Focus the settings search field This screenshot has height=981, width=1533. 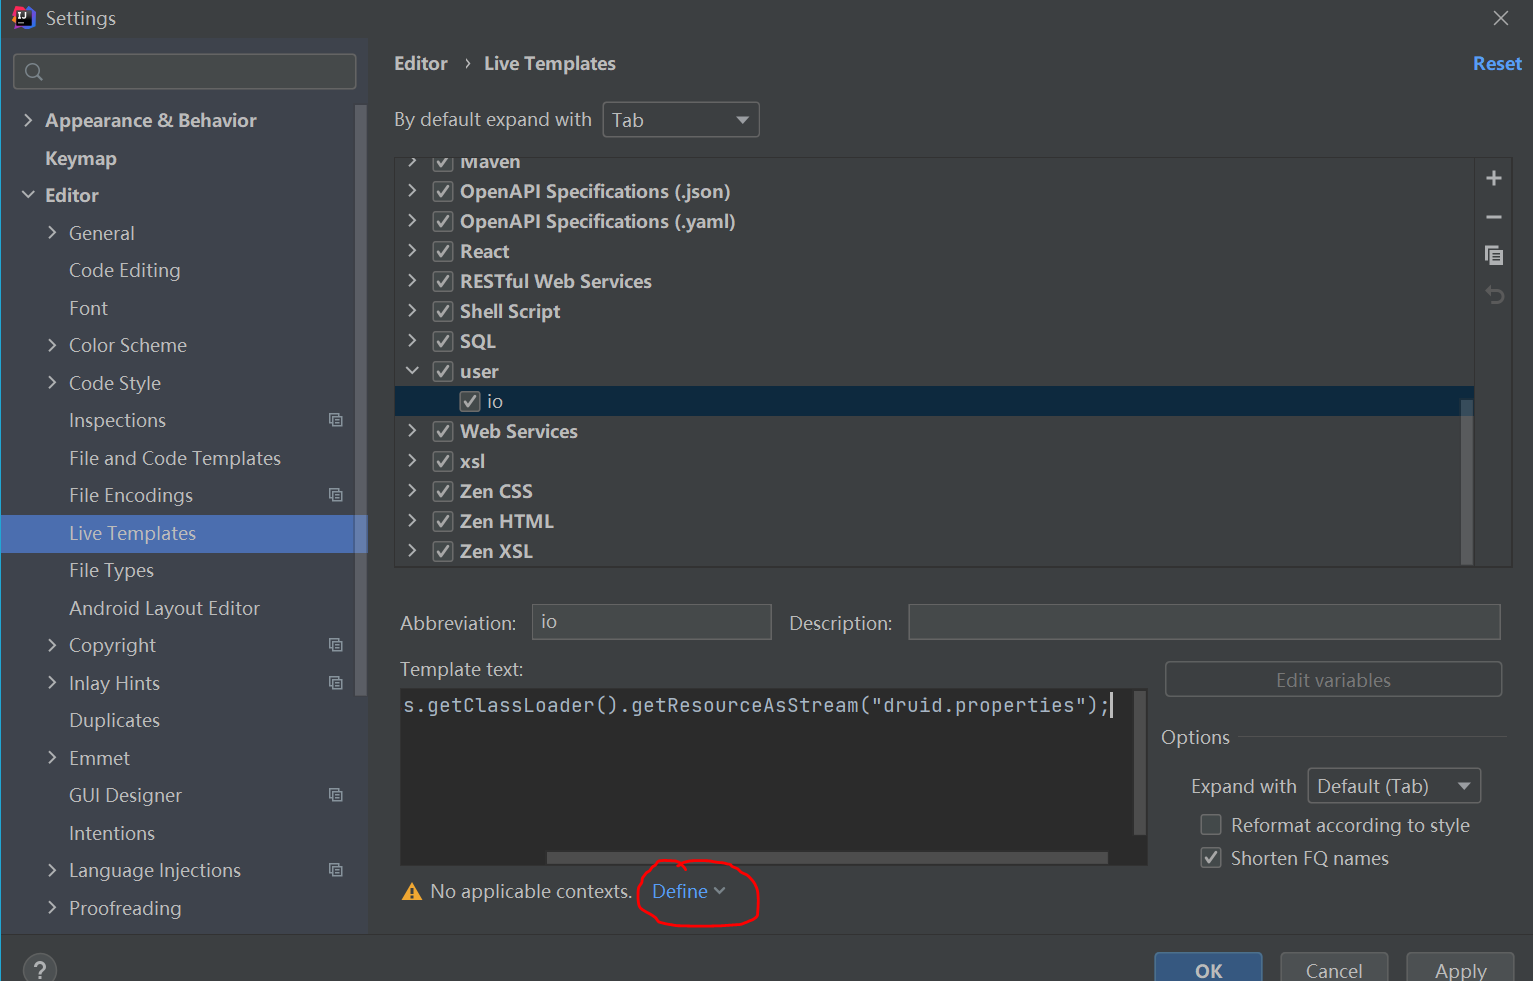tap(185, 72)
